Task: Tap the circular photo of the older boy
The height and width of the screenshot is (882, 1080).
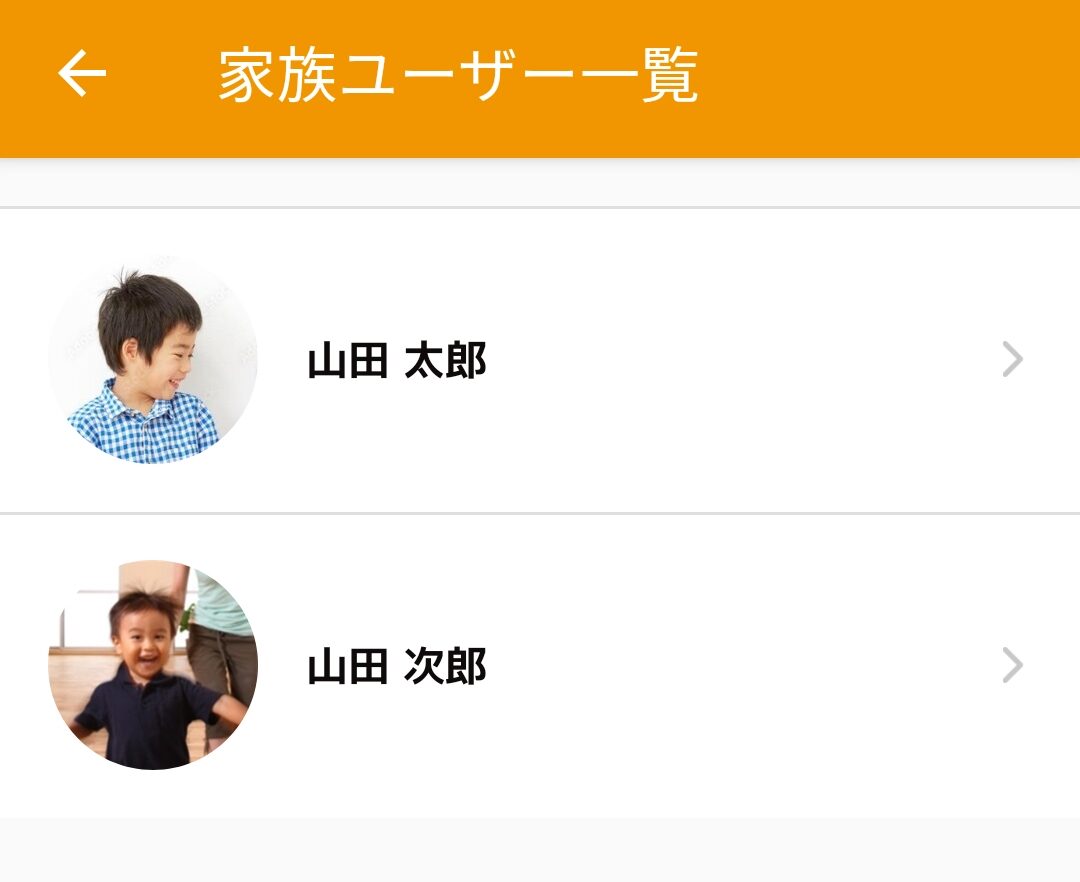Action: point(153,359)
